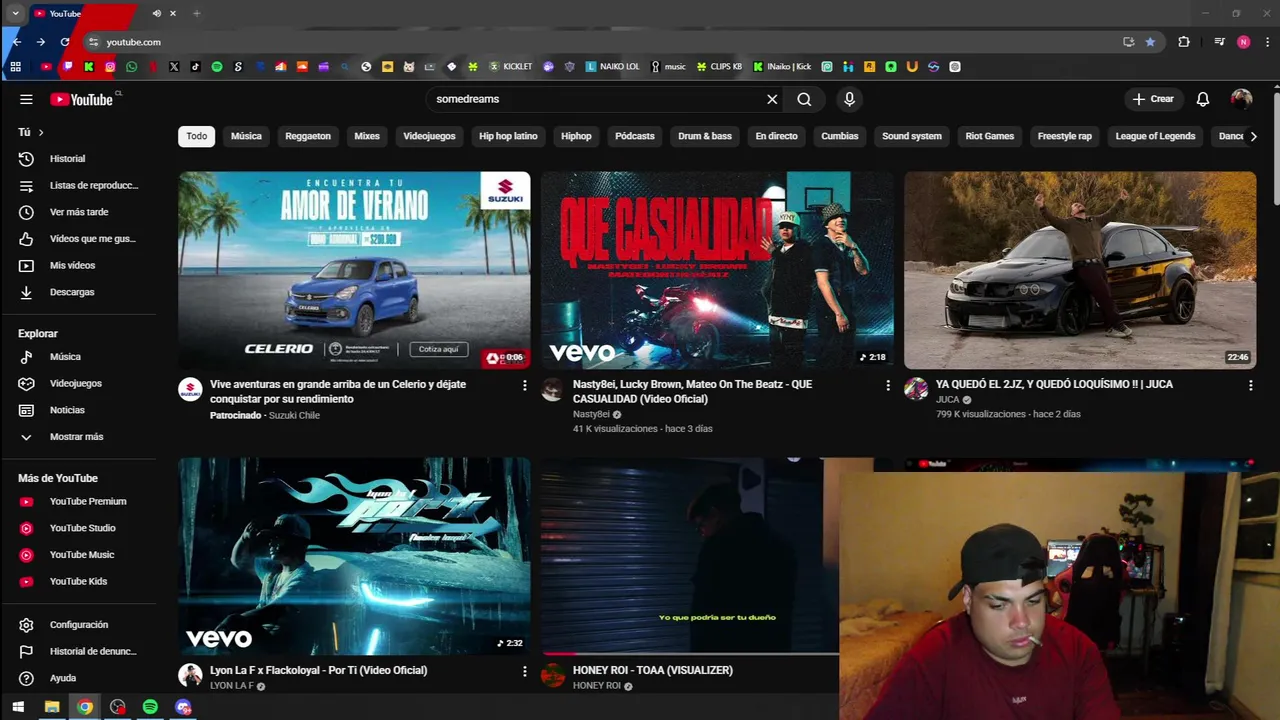Open options menu for JUCA 2JZ video
Image resolution: width=1280 pixels, height=720 pixels.
1250,385
